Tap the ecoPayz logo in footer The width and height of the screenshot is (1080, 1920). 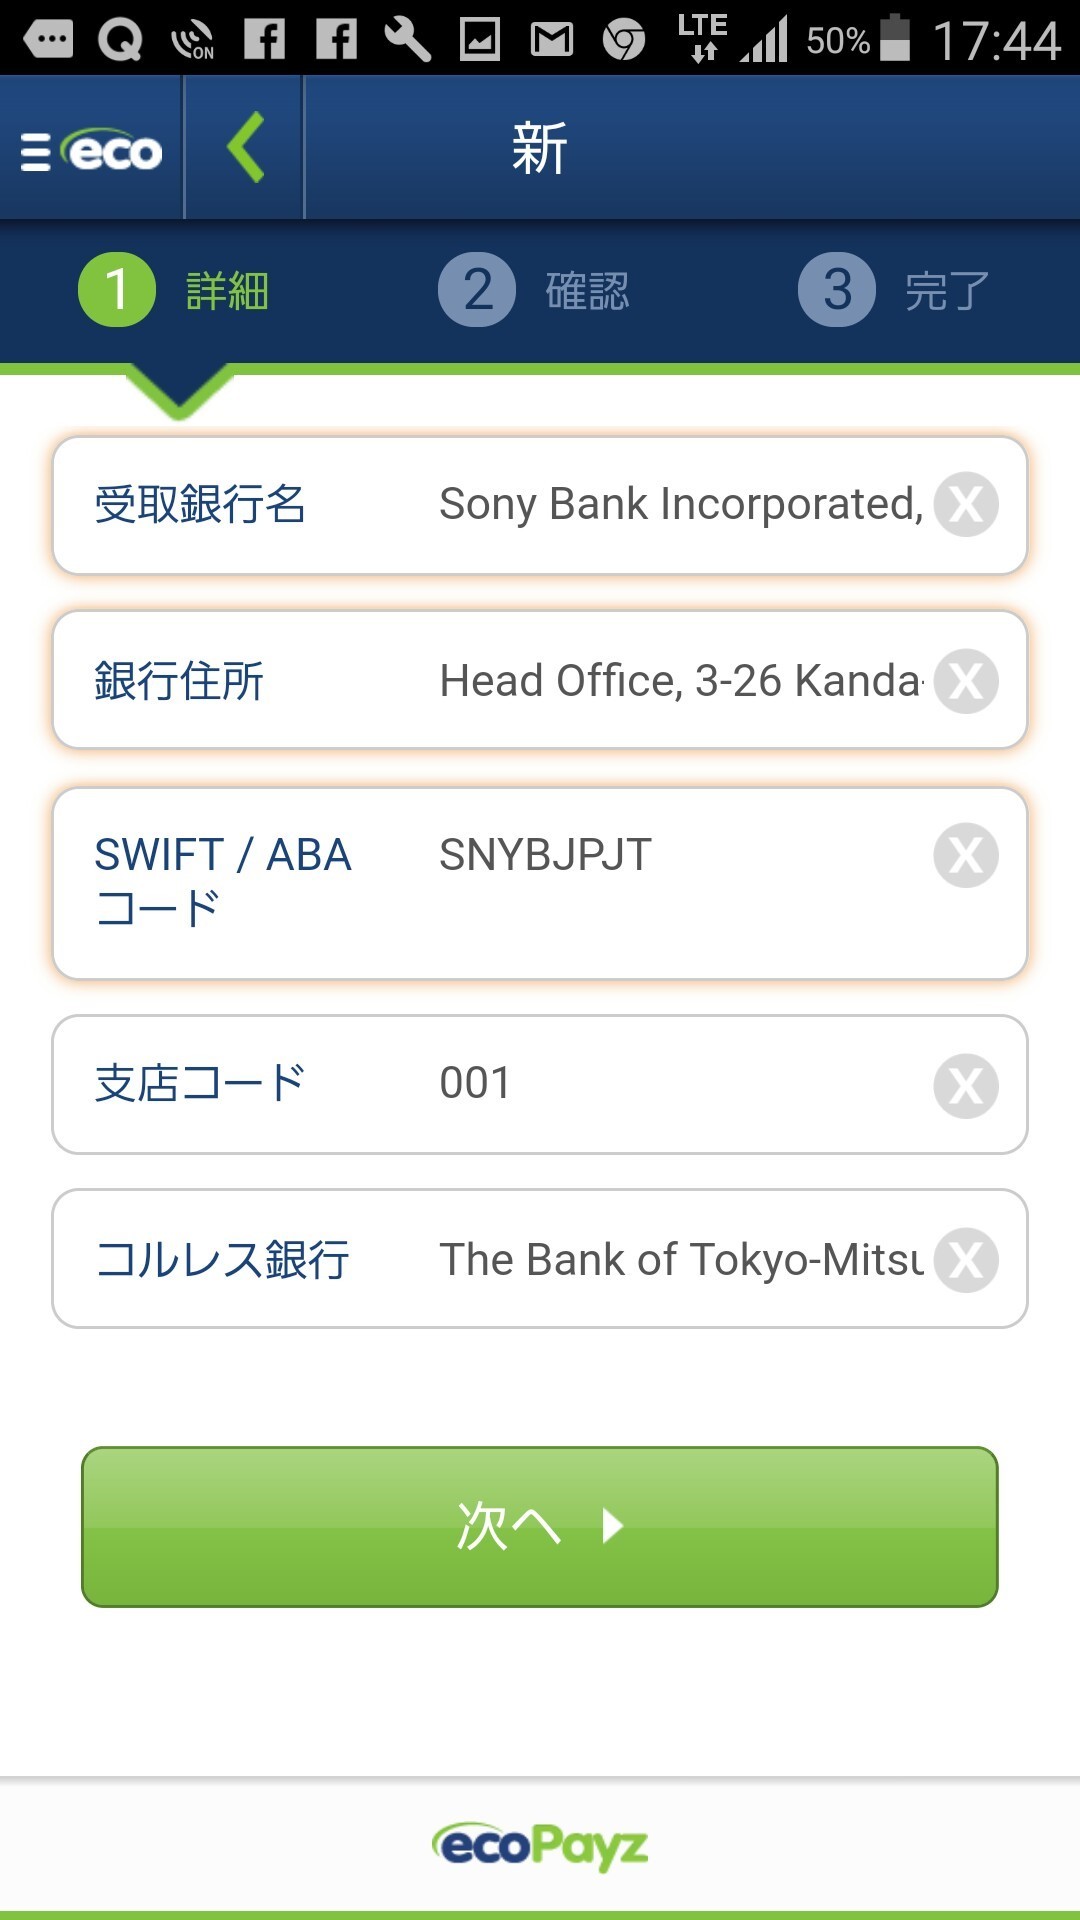click(x=540, y=1846)
